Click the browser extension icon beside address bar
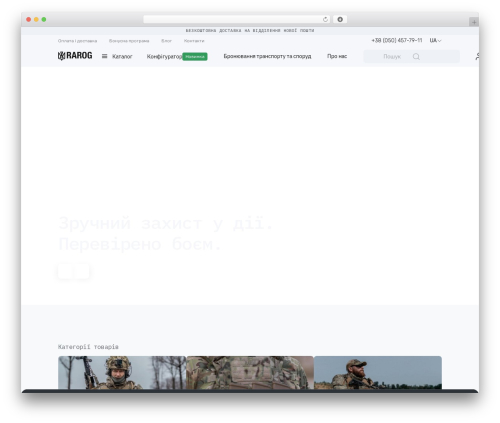 pos(340,20)
